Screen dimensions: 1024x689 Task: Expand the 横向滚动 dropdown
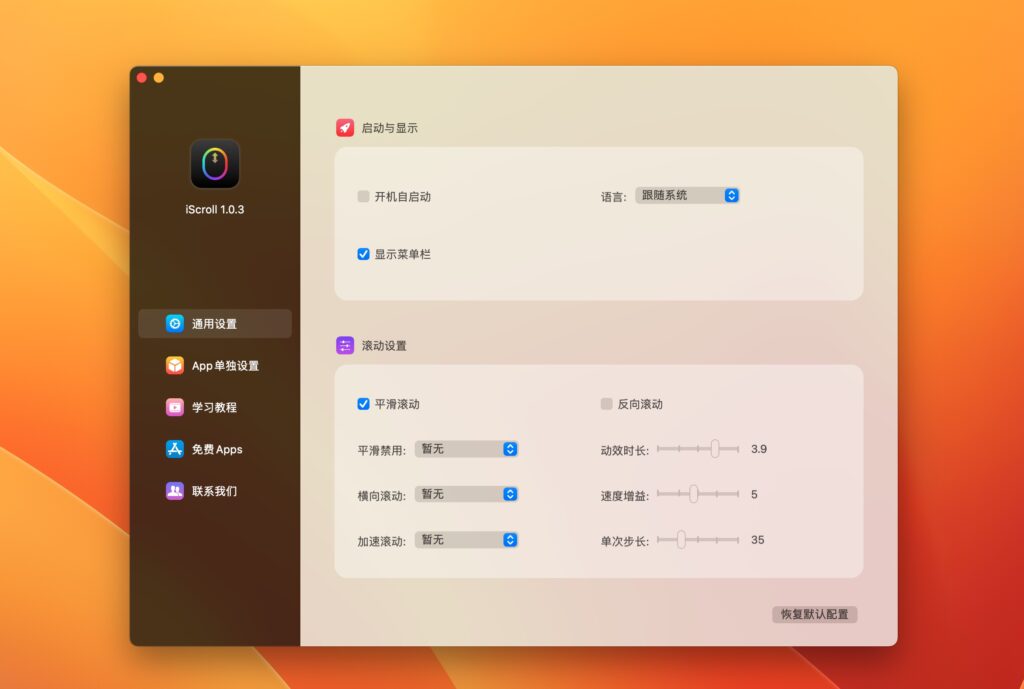click(x=466, y=494)
